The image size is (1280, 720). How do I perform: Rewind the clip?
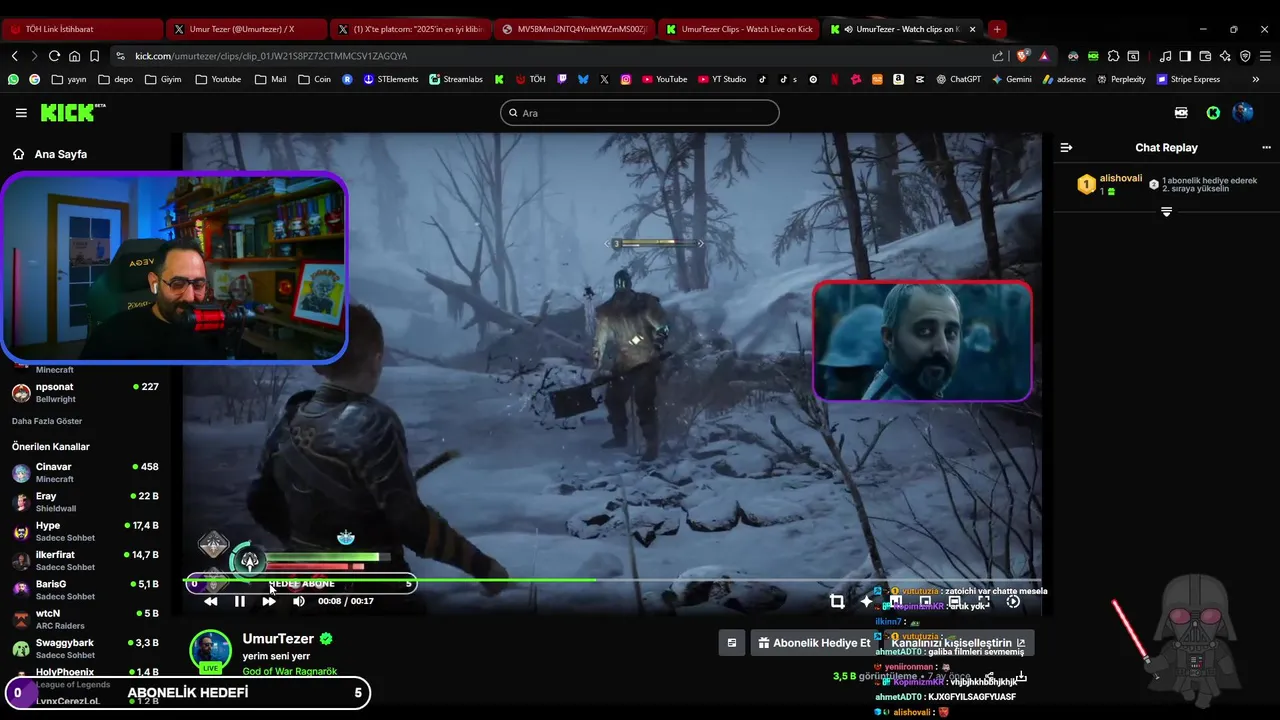click(210, 601)
